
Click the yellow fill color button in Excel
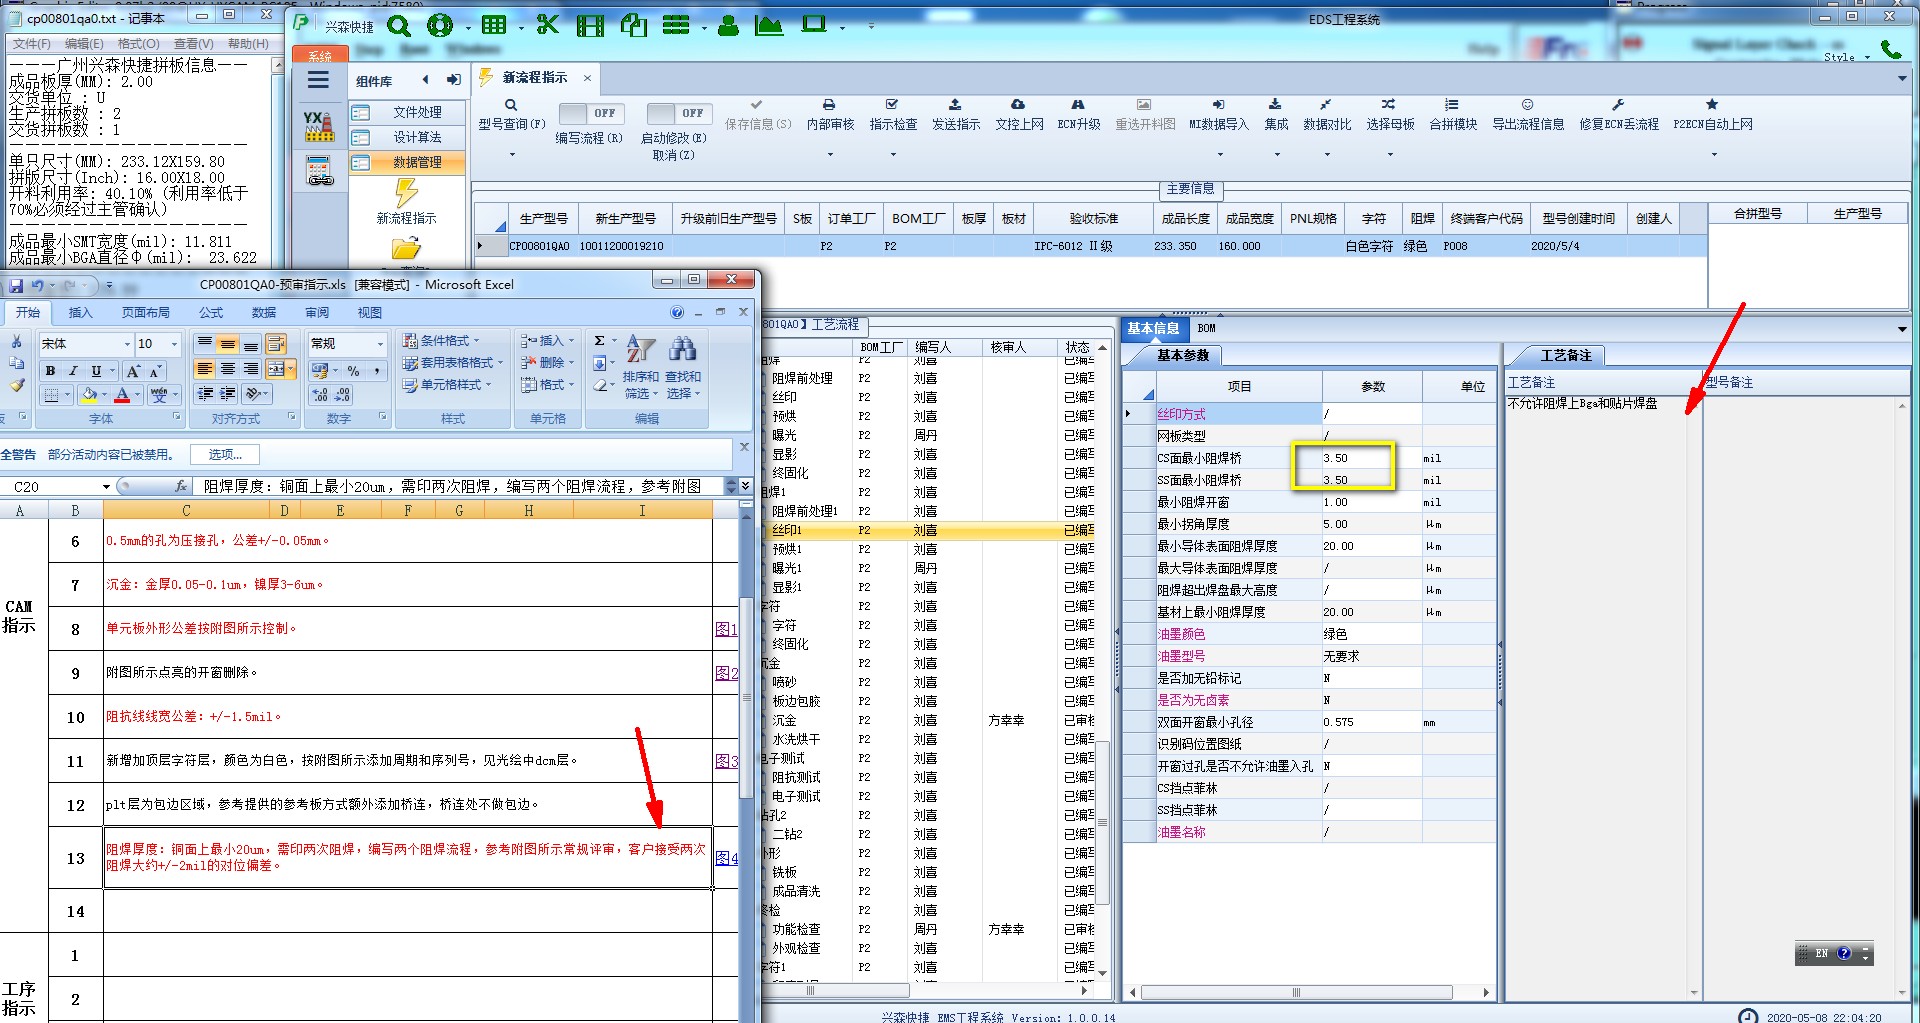point(89,396)
